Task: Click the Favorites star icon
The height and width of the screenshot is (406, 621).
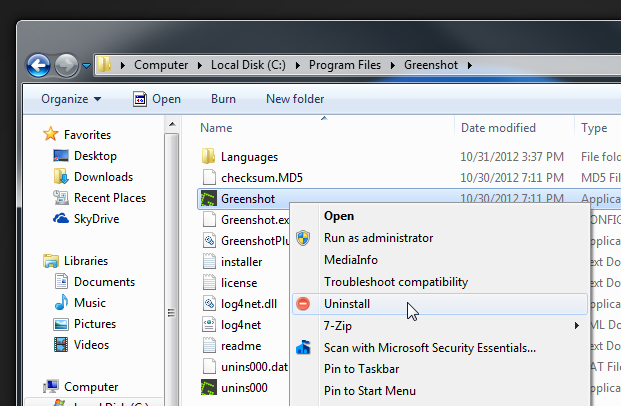Action: [51, 134]
